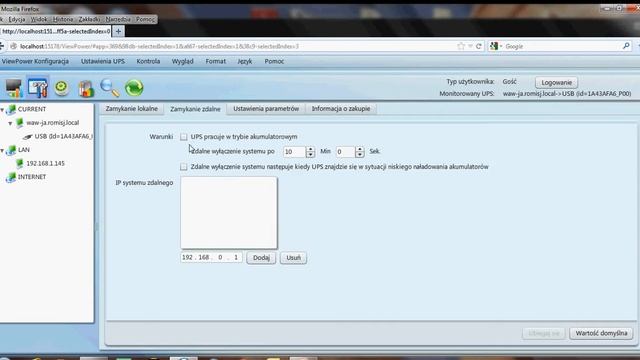Click the Sek value input field
Image resolution: width=640 pixels, height=360 pixels.
345,152
